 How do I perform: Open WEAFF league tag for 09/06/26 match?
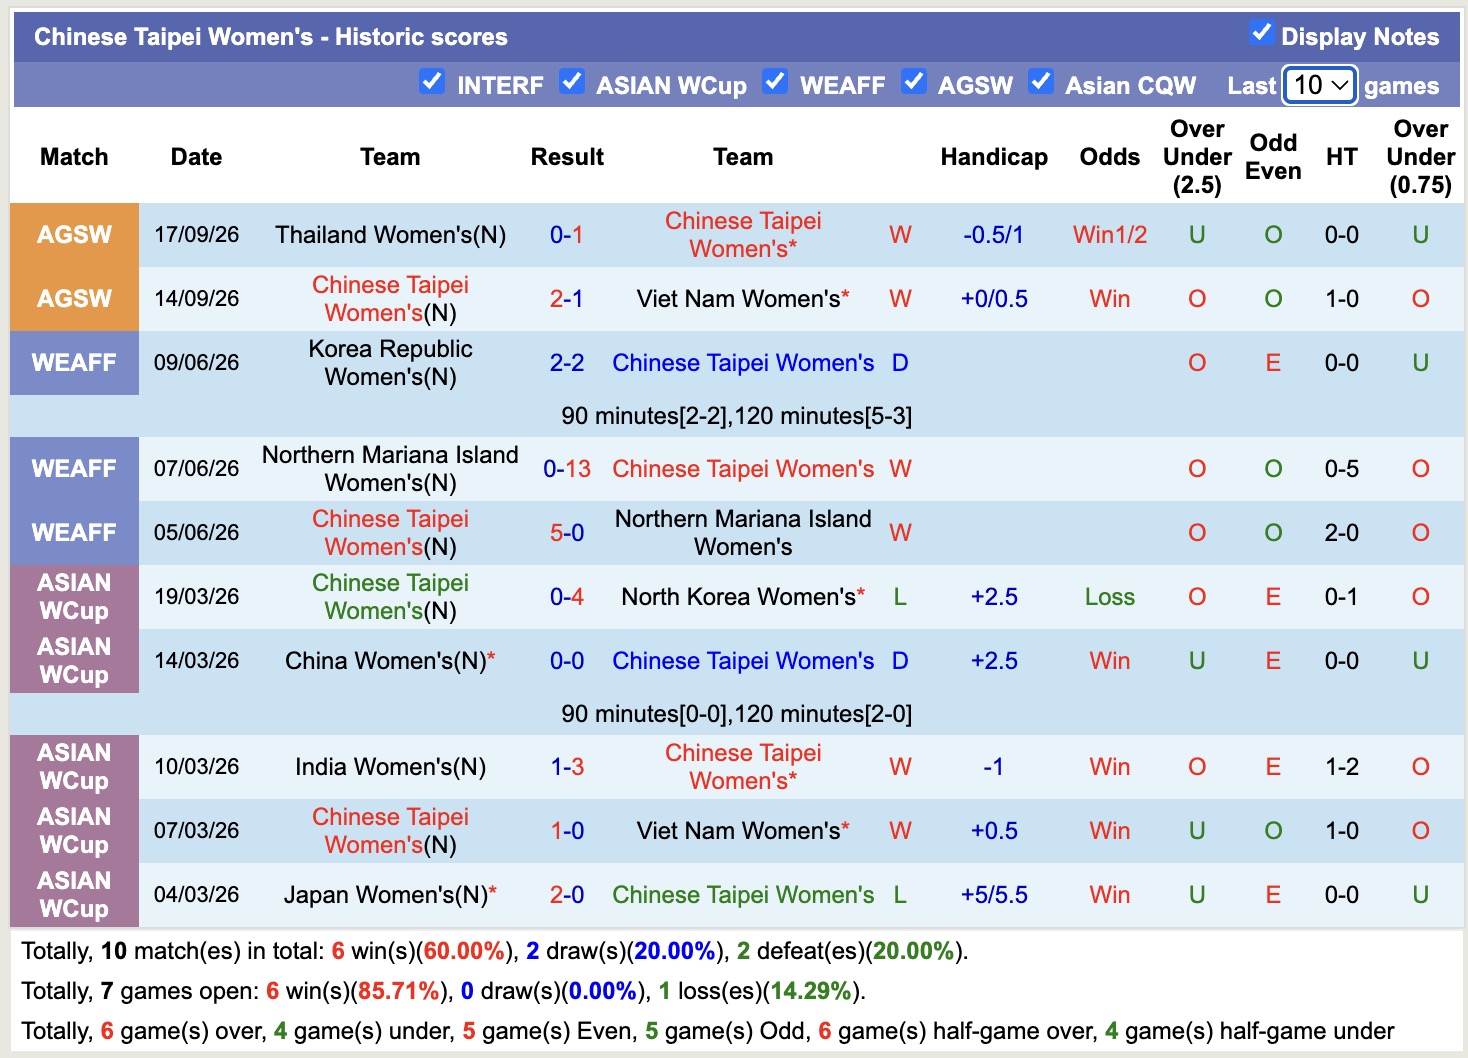click(74, 363)
